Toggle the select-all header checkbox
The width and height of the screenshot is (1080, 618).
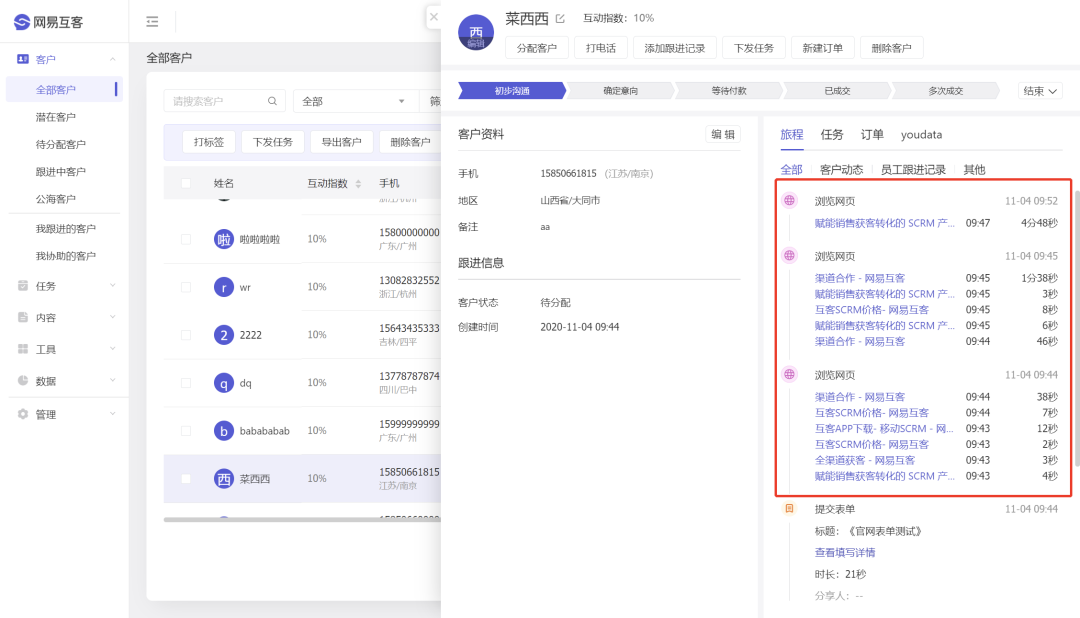point(186,183)
